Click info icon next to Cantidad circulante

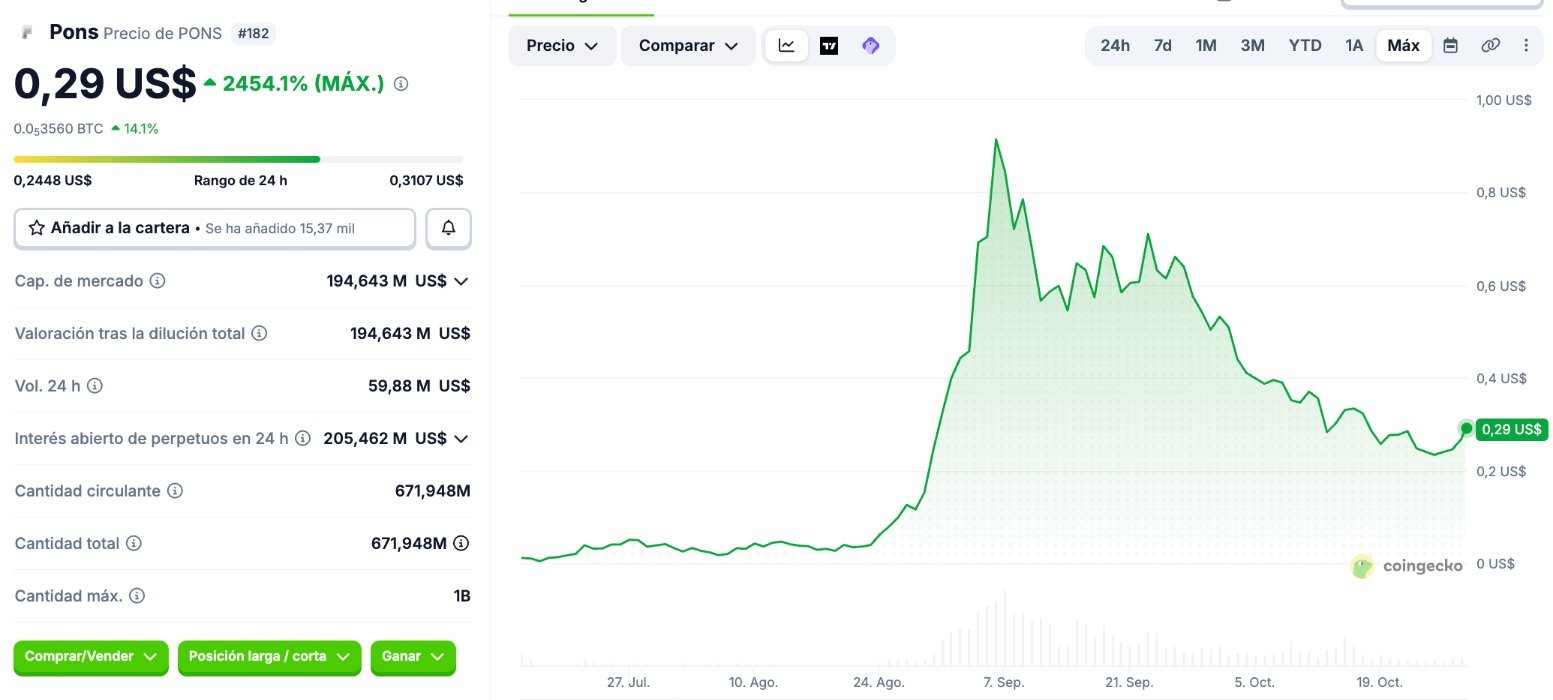[x=174, y=491]
